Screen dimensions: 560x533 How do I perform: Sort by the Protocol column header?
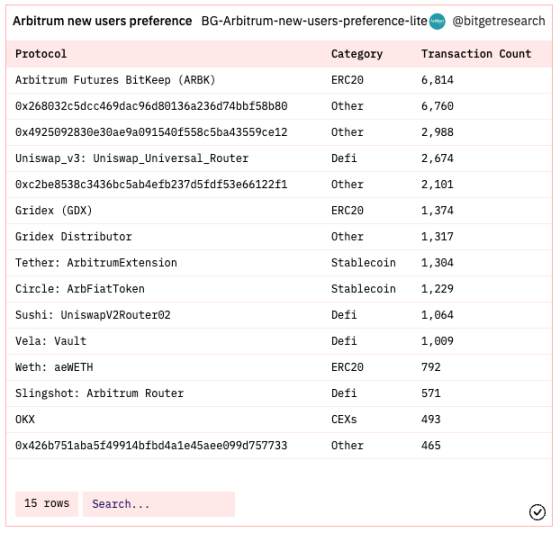coord(41,54)
